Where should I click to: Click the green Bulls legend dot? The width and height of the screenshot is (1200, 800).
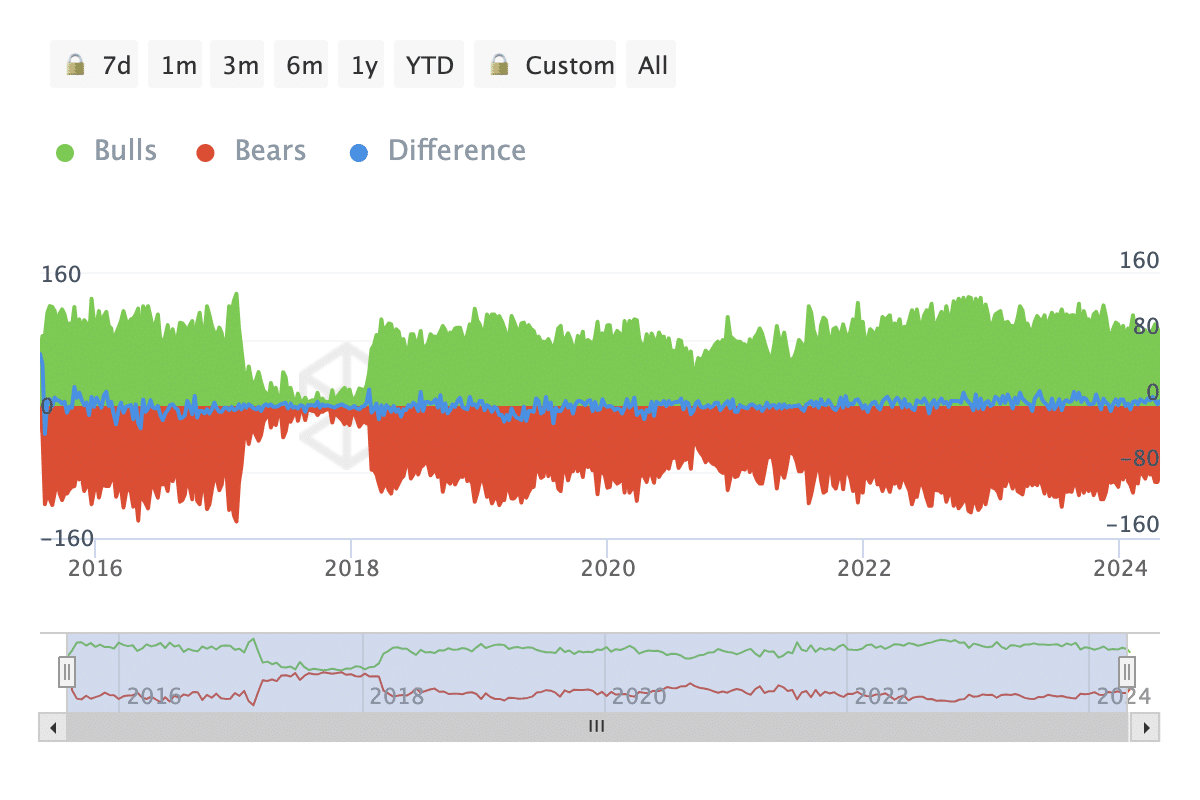(65, 153)
